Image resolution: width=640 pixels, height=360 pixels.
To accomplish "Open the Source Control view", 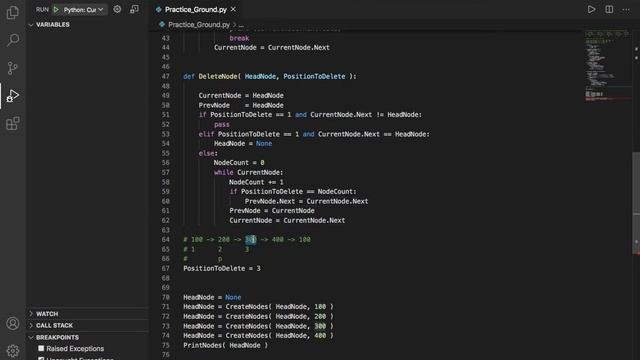I will pyautogui.click(x=13, y=68).
